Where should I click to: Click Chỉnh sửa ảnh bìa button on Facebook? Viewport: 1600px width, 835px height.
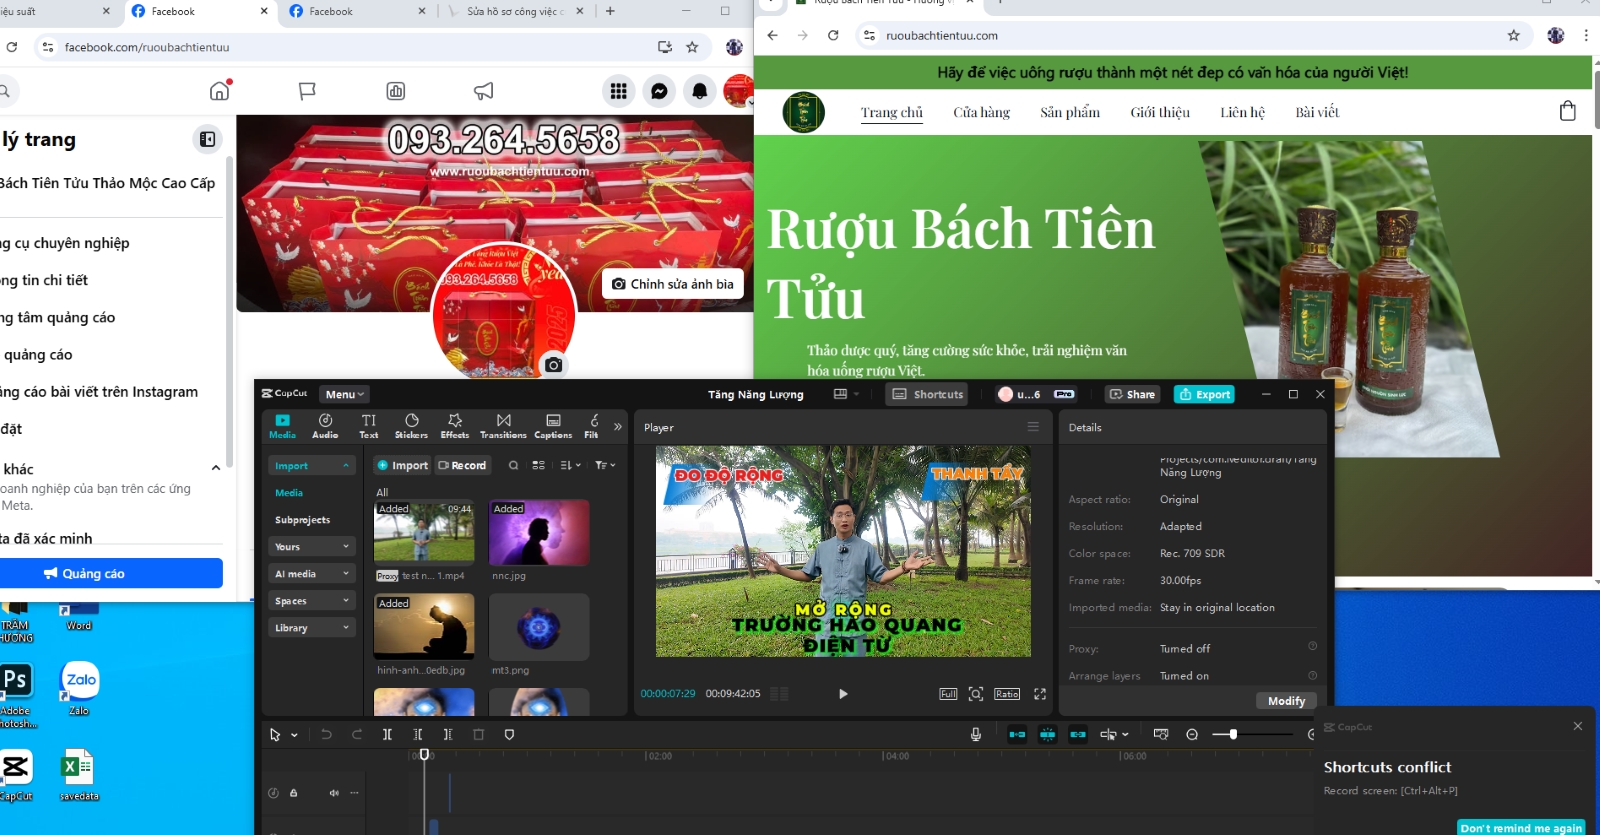pyautogui.click(x=673, y=284)
